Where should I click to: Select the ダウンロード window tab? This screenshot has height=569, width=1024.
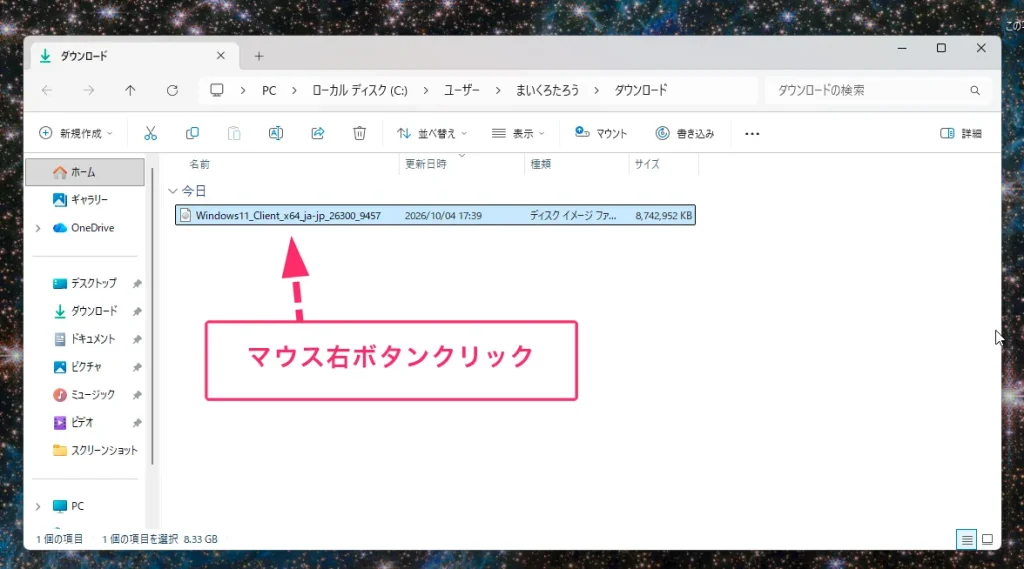pyautogui.click(x=133, y=56)
